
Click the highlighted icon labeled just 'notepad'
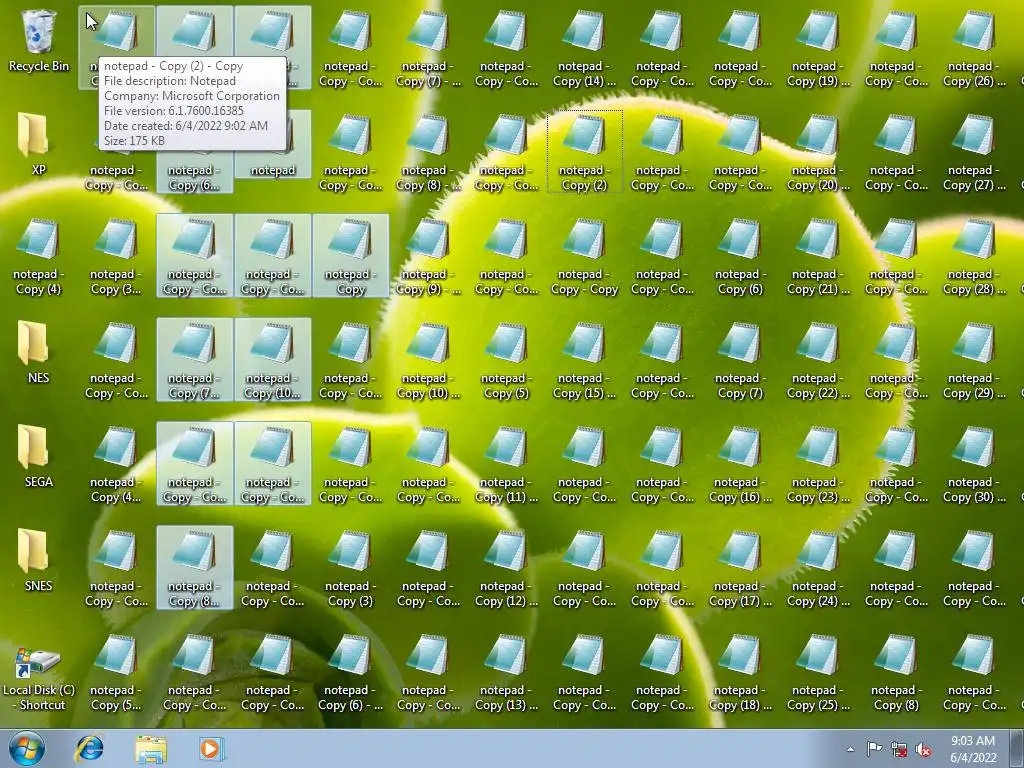(x=273, y=144)
